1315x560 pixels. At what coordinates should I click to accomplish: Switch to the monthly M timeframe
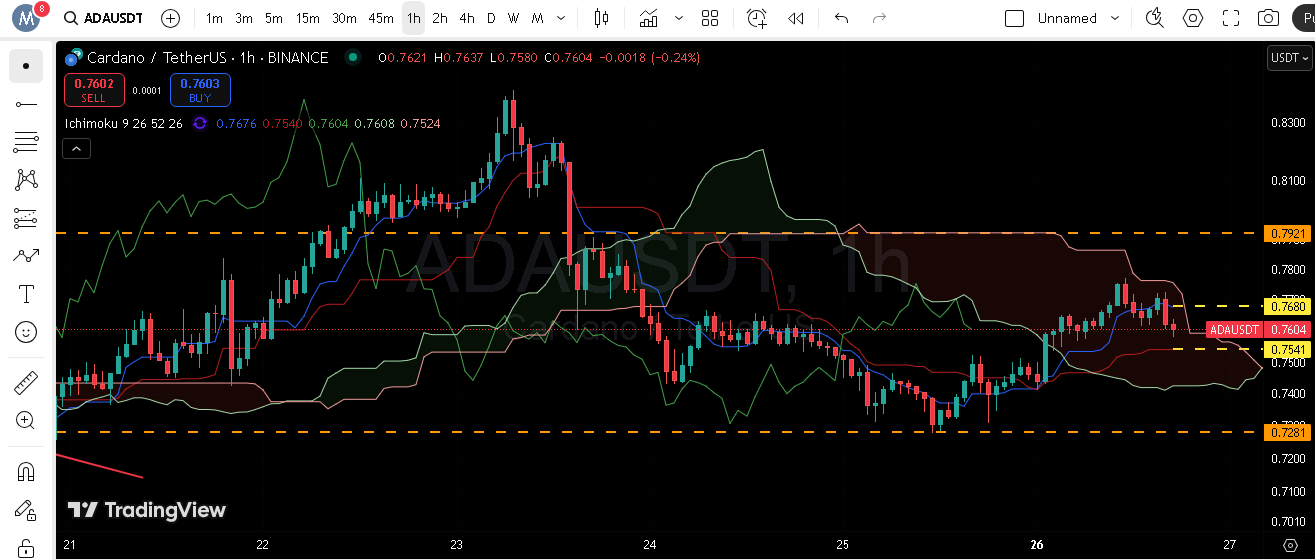click(537, 18)
